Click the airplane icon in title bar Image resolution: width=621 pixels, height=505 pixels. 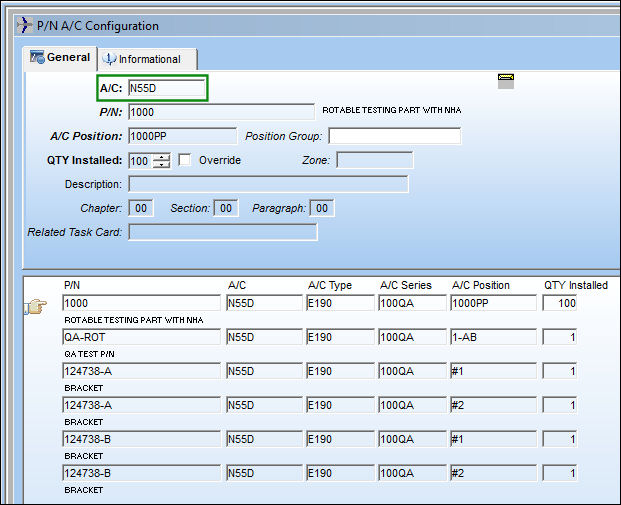pos(24,25)
